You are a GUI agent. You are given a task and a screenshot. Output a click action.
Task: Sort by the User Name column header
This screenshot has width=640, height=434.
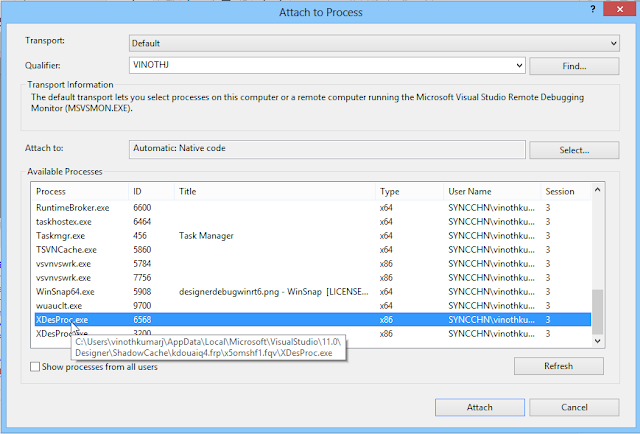(492, 191)
